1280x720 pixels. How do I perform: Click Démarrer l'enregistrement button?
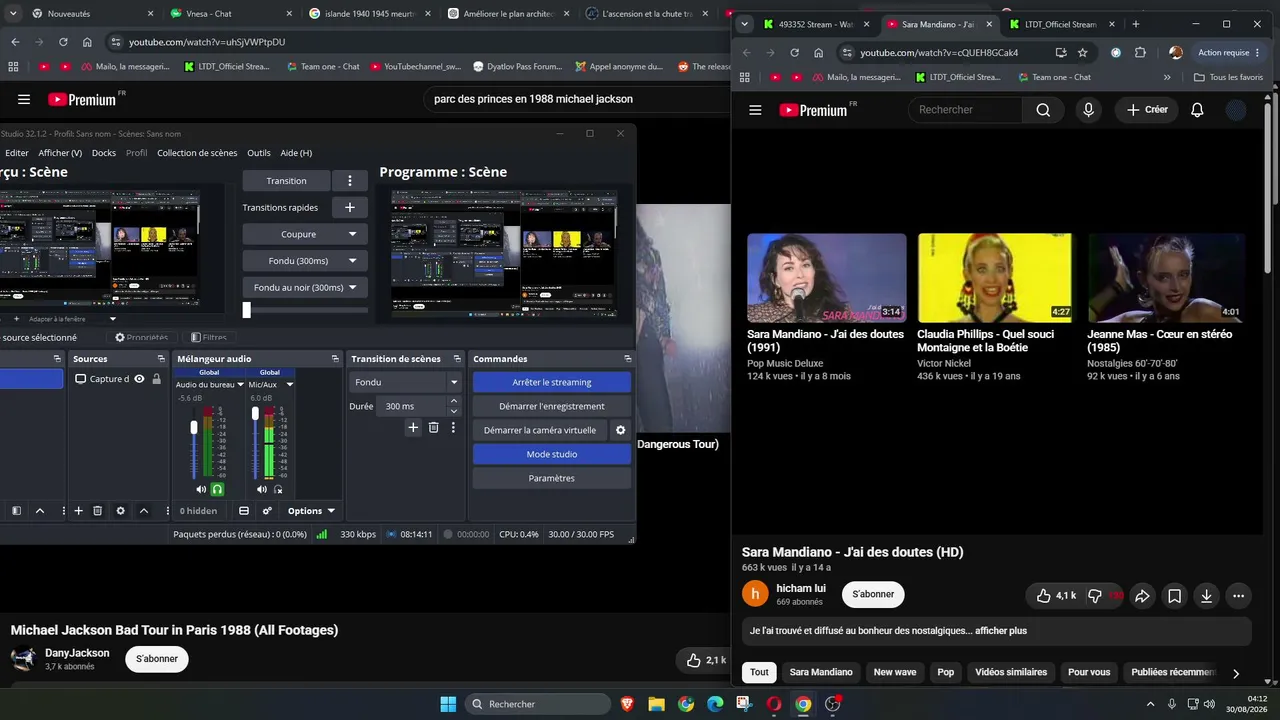click(552, 406)
